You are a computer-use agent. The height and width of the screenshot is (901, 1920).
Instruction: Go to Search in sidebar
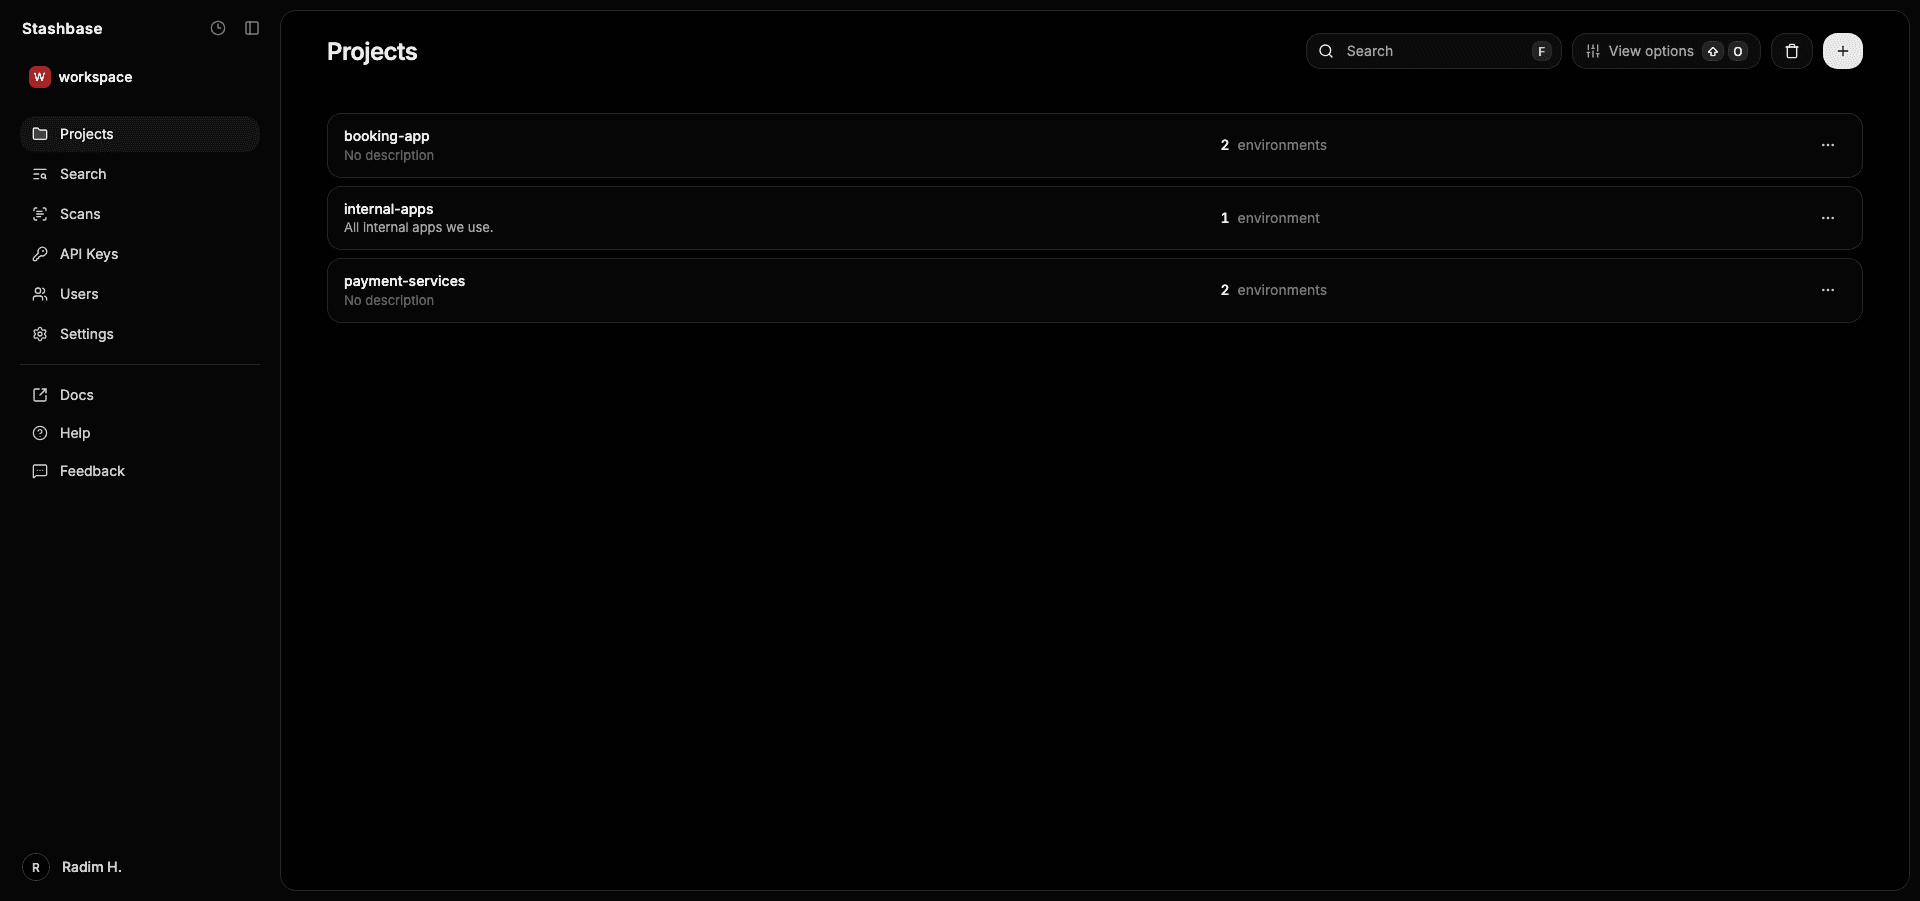pyautogui.click(x=140, y=174)
